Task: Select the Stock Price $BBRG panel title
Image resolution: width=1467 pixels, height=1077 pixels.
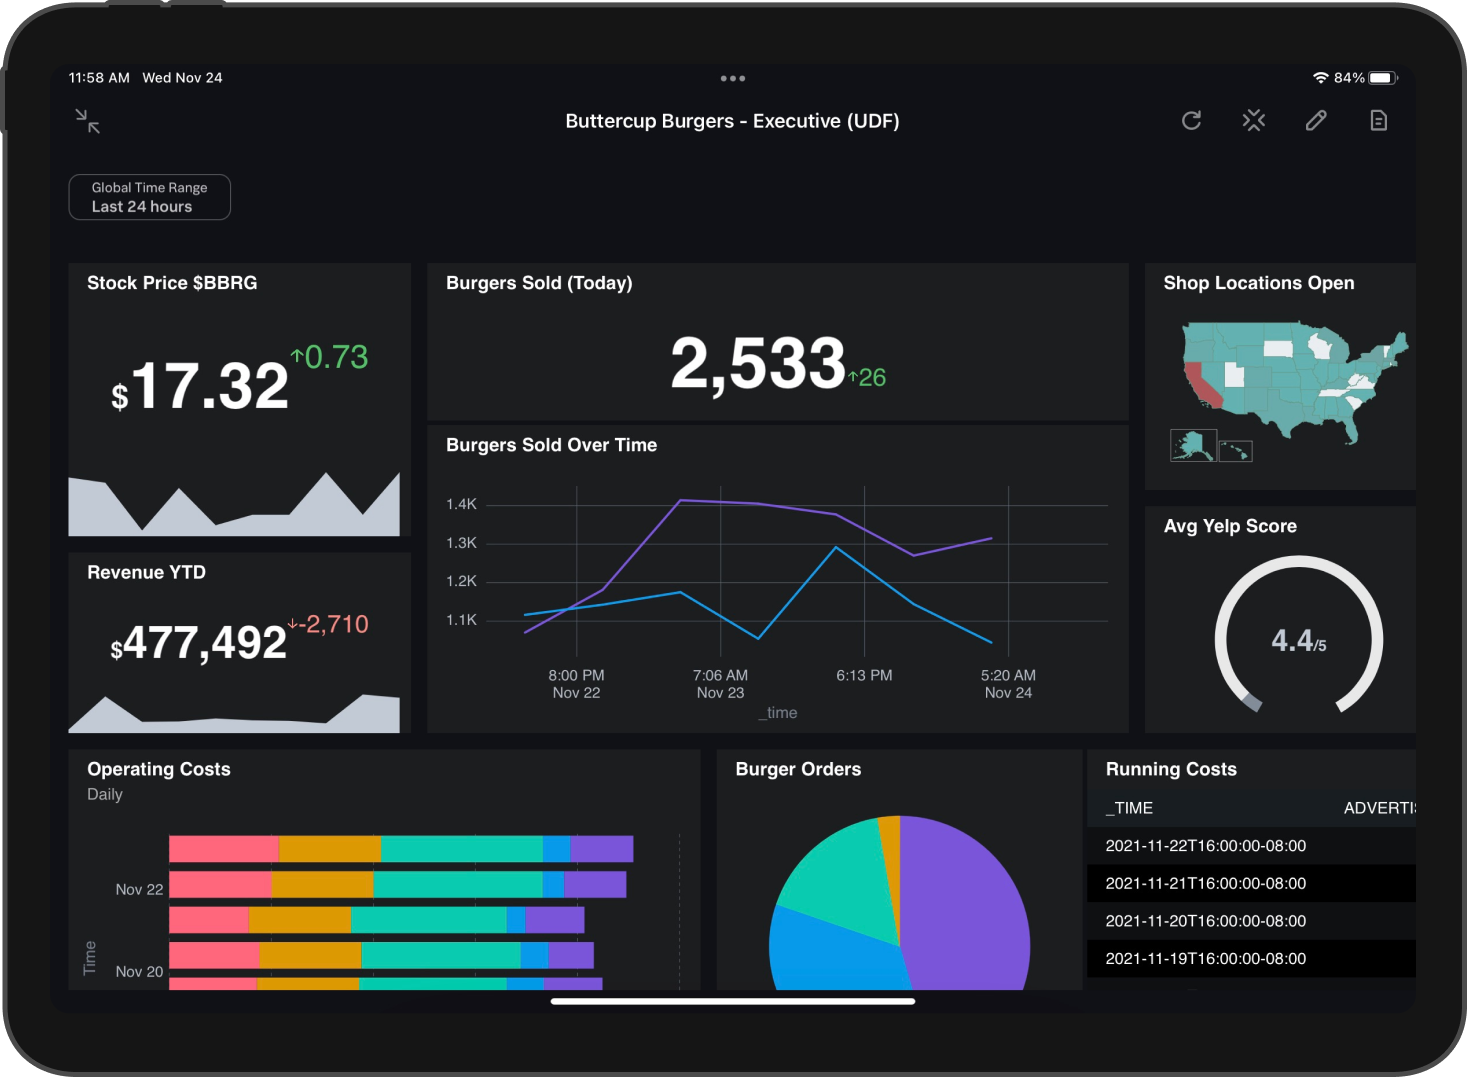Action: pos(172,283)
